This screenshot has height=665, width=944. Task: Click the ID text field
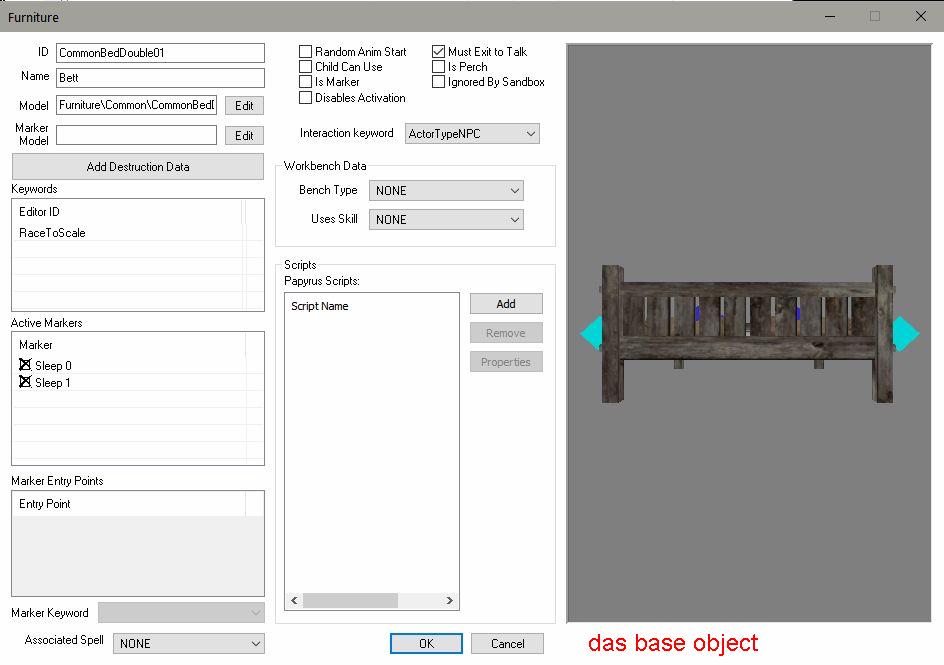160,53
